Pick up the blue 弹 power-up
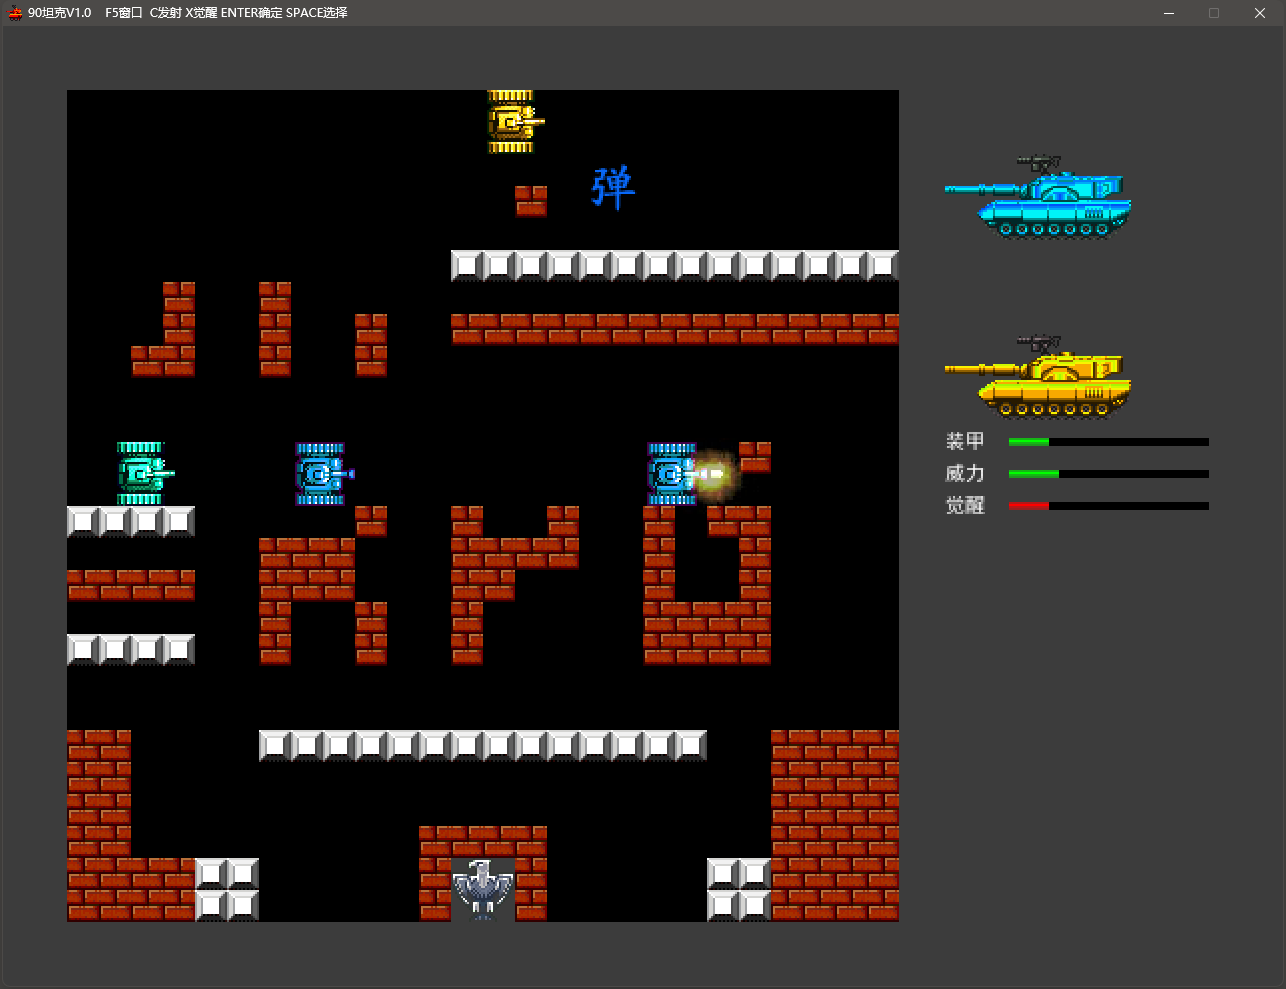This screenshot has height=989, width=1286. click(613, 187)
